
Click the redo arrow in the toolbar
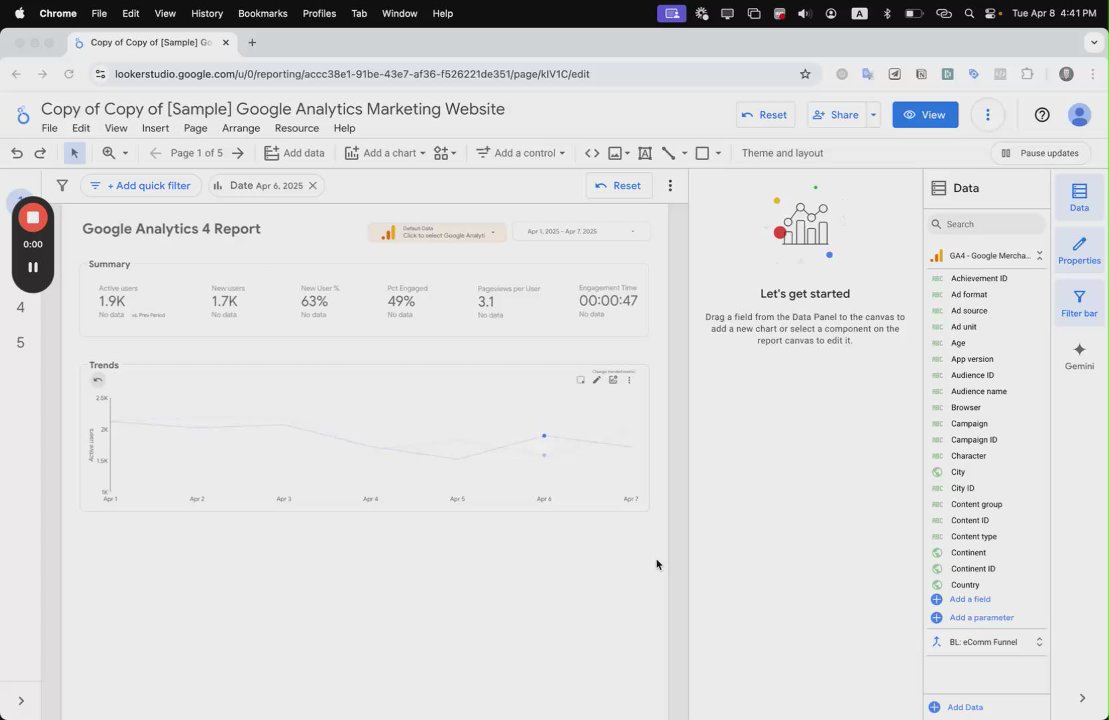pyautogui.click(x=40, y=153)
